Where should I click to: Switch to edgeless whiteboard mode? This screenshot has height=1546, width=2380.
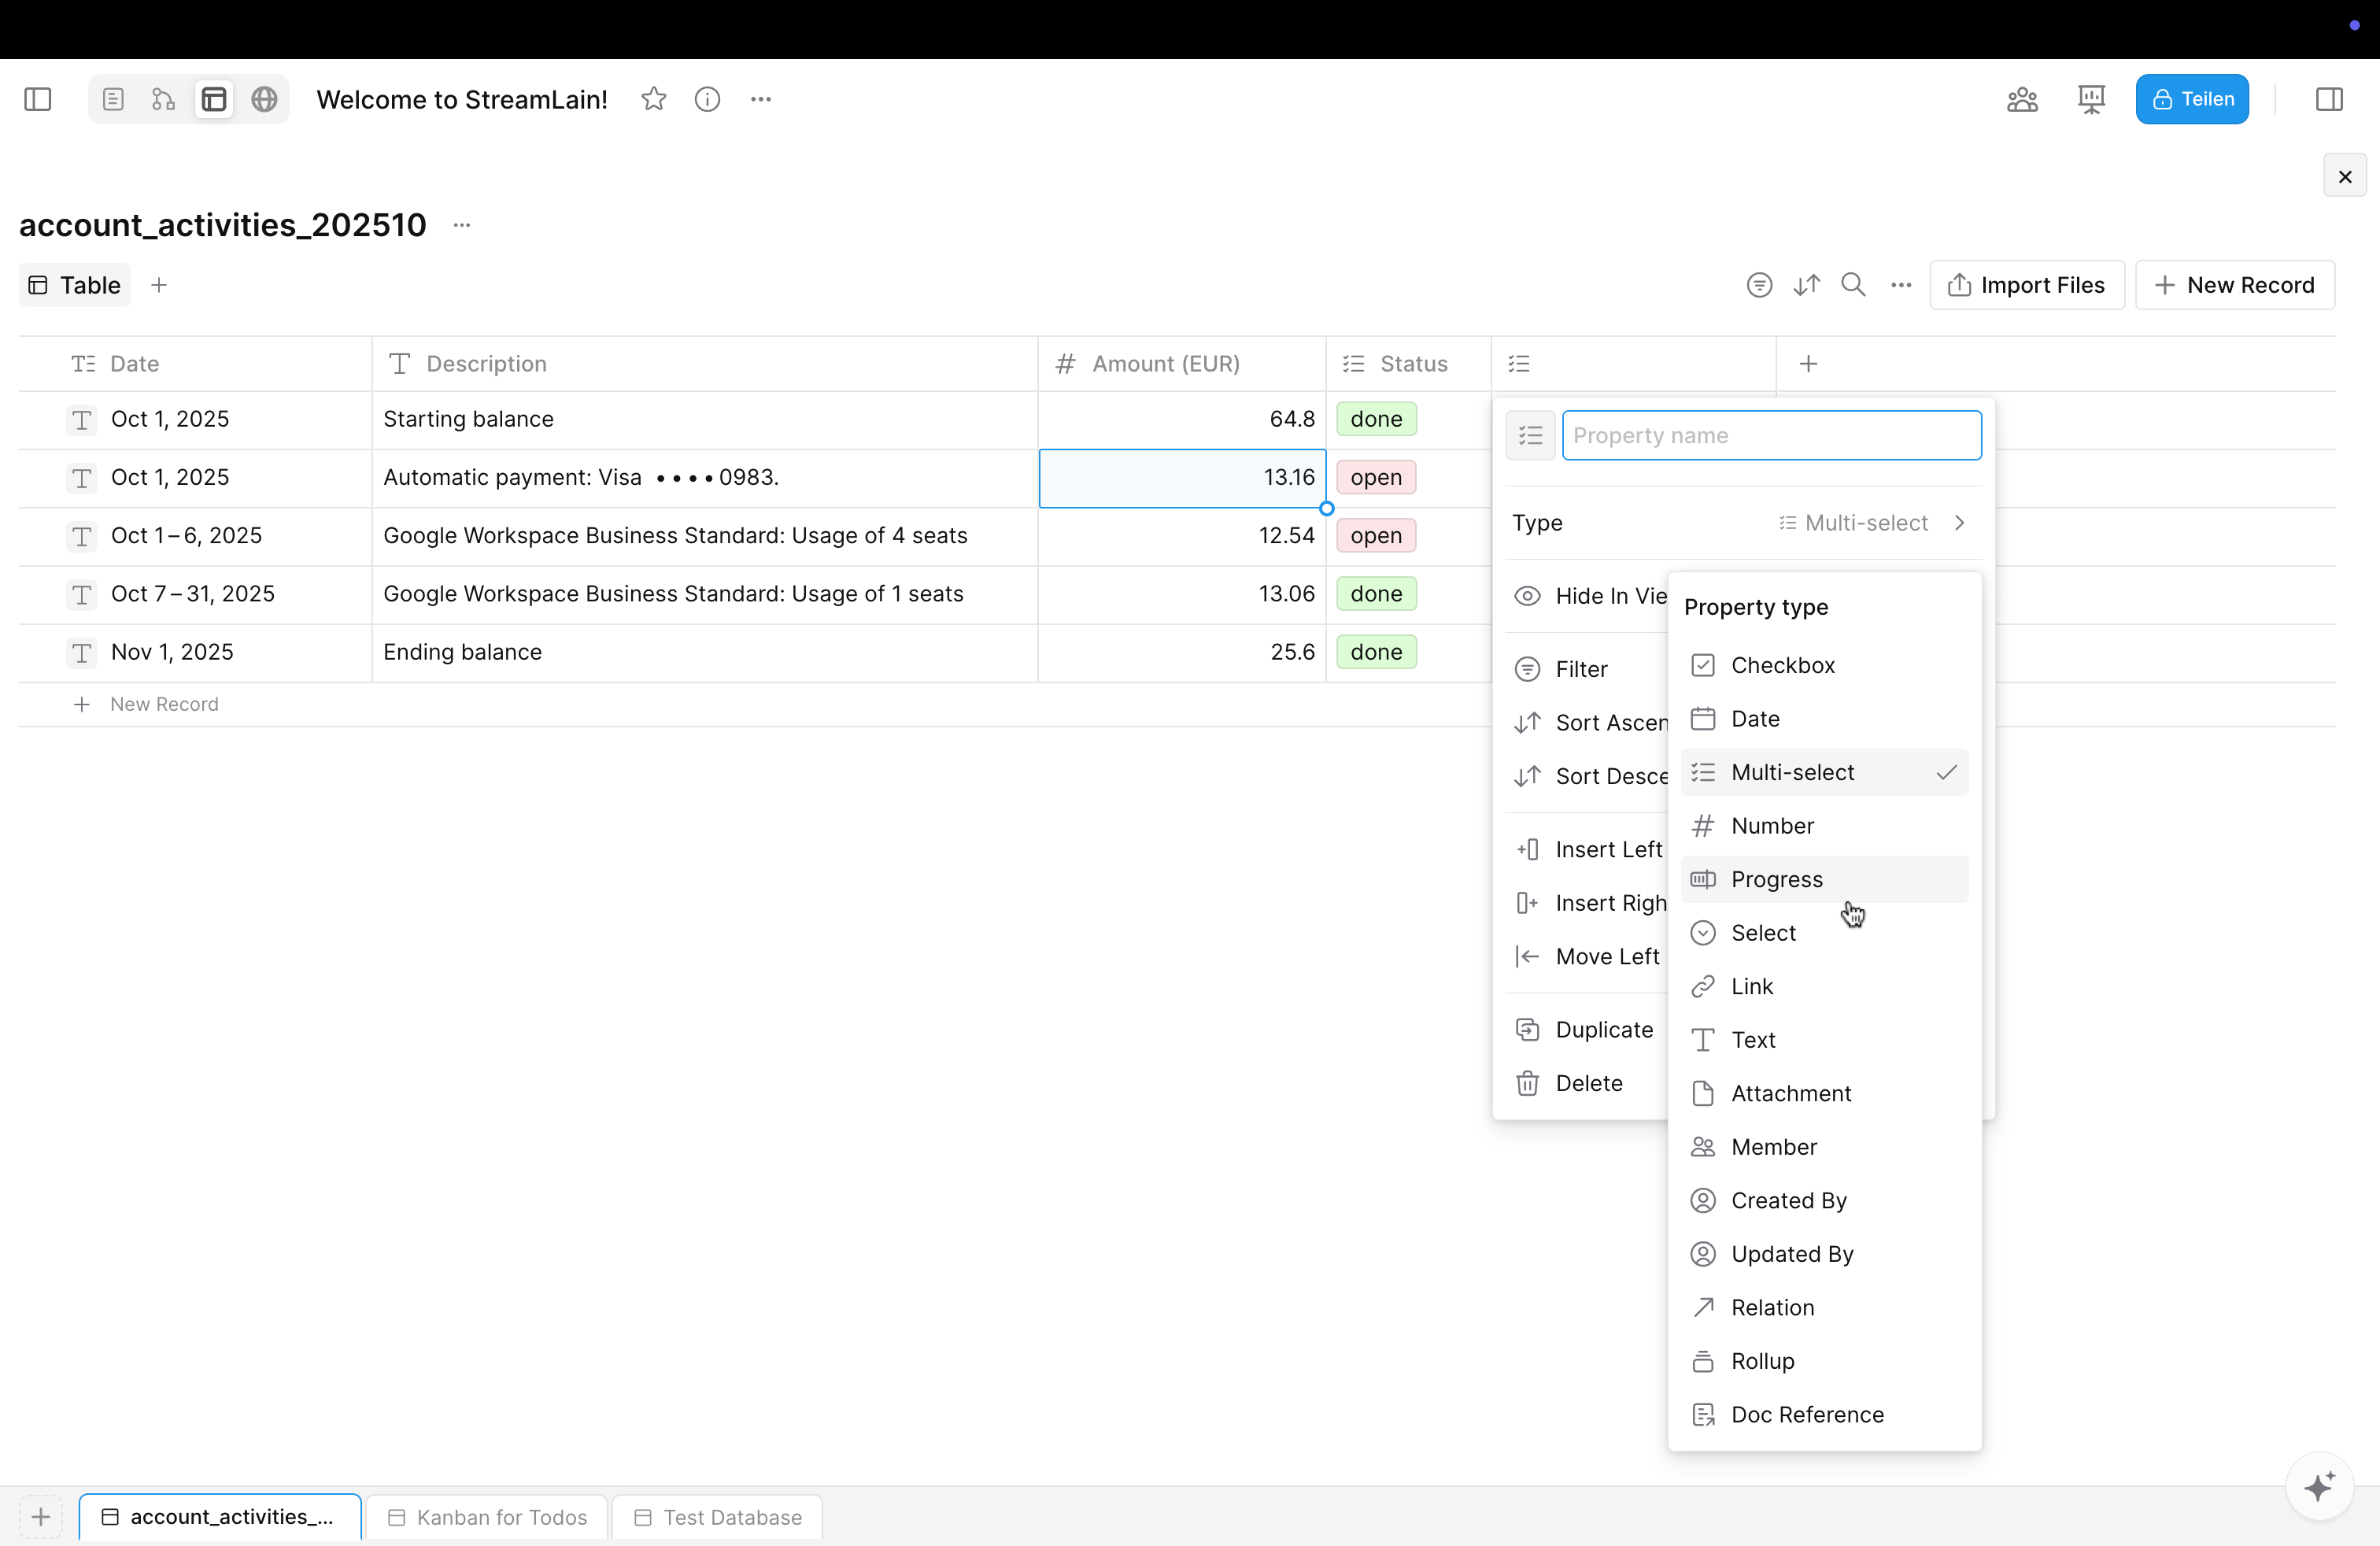click(163, 99)
